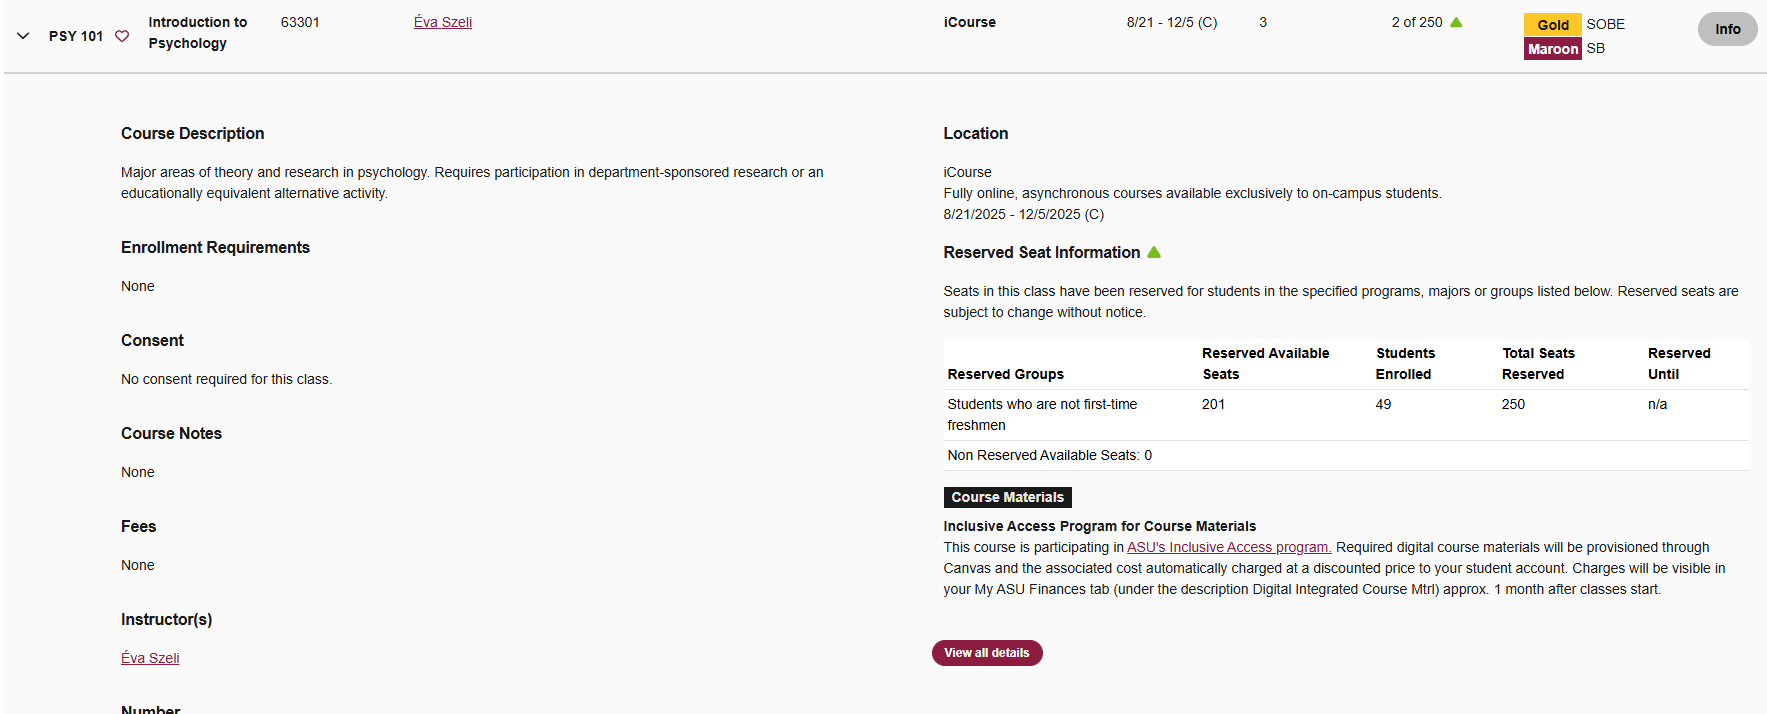The image size is (1767, 714).
Task: Collapse the PSY 101 row chevron
Action: coord(23,36)
